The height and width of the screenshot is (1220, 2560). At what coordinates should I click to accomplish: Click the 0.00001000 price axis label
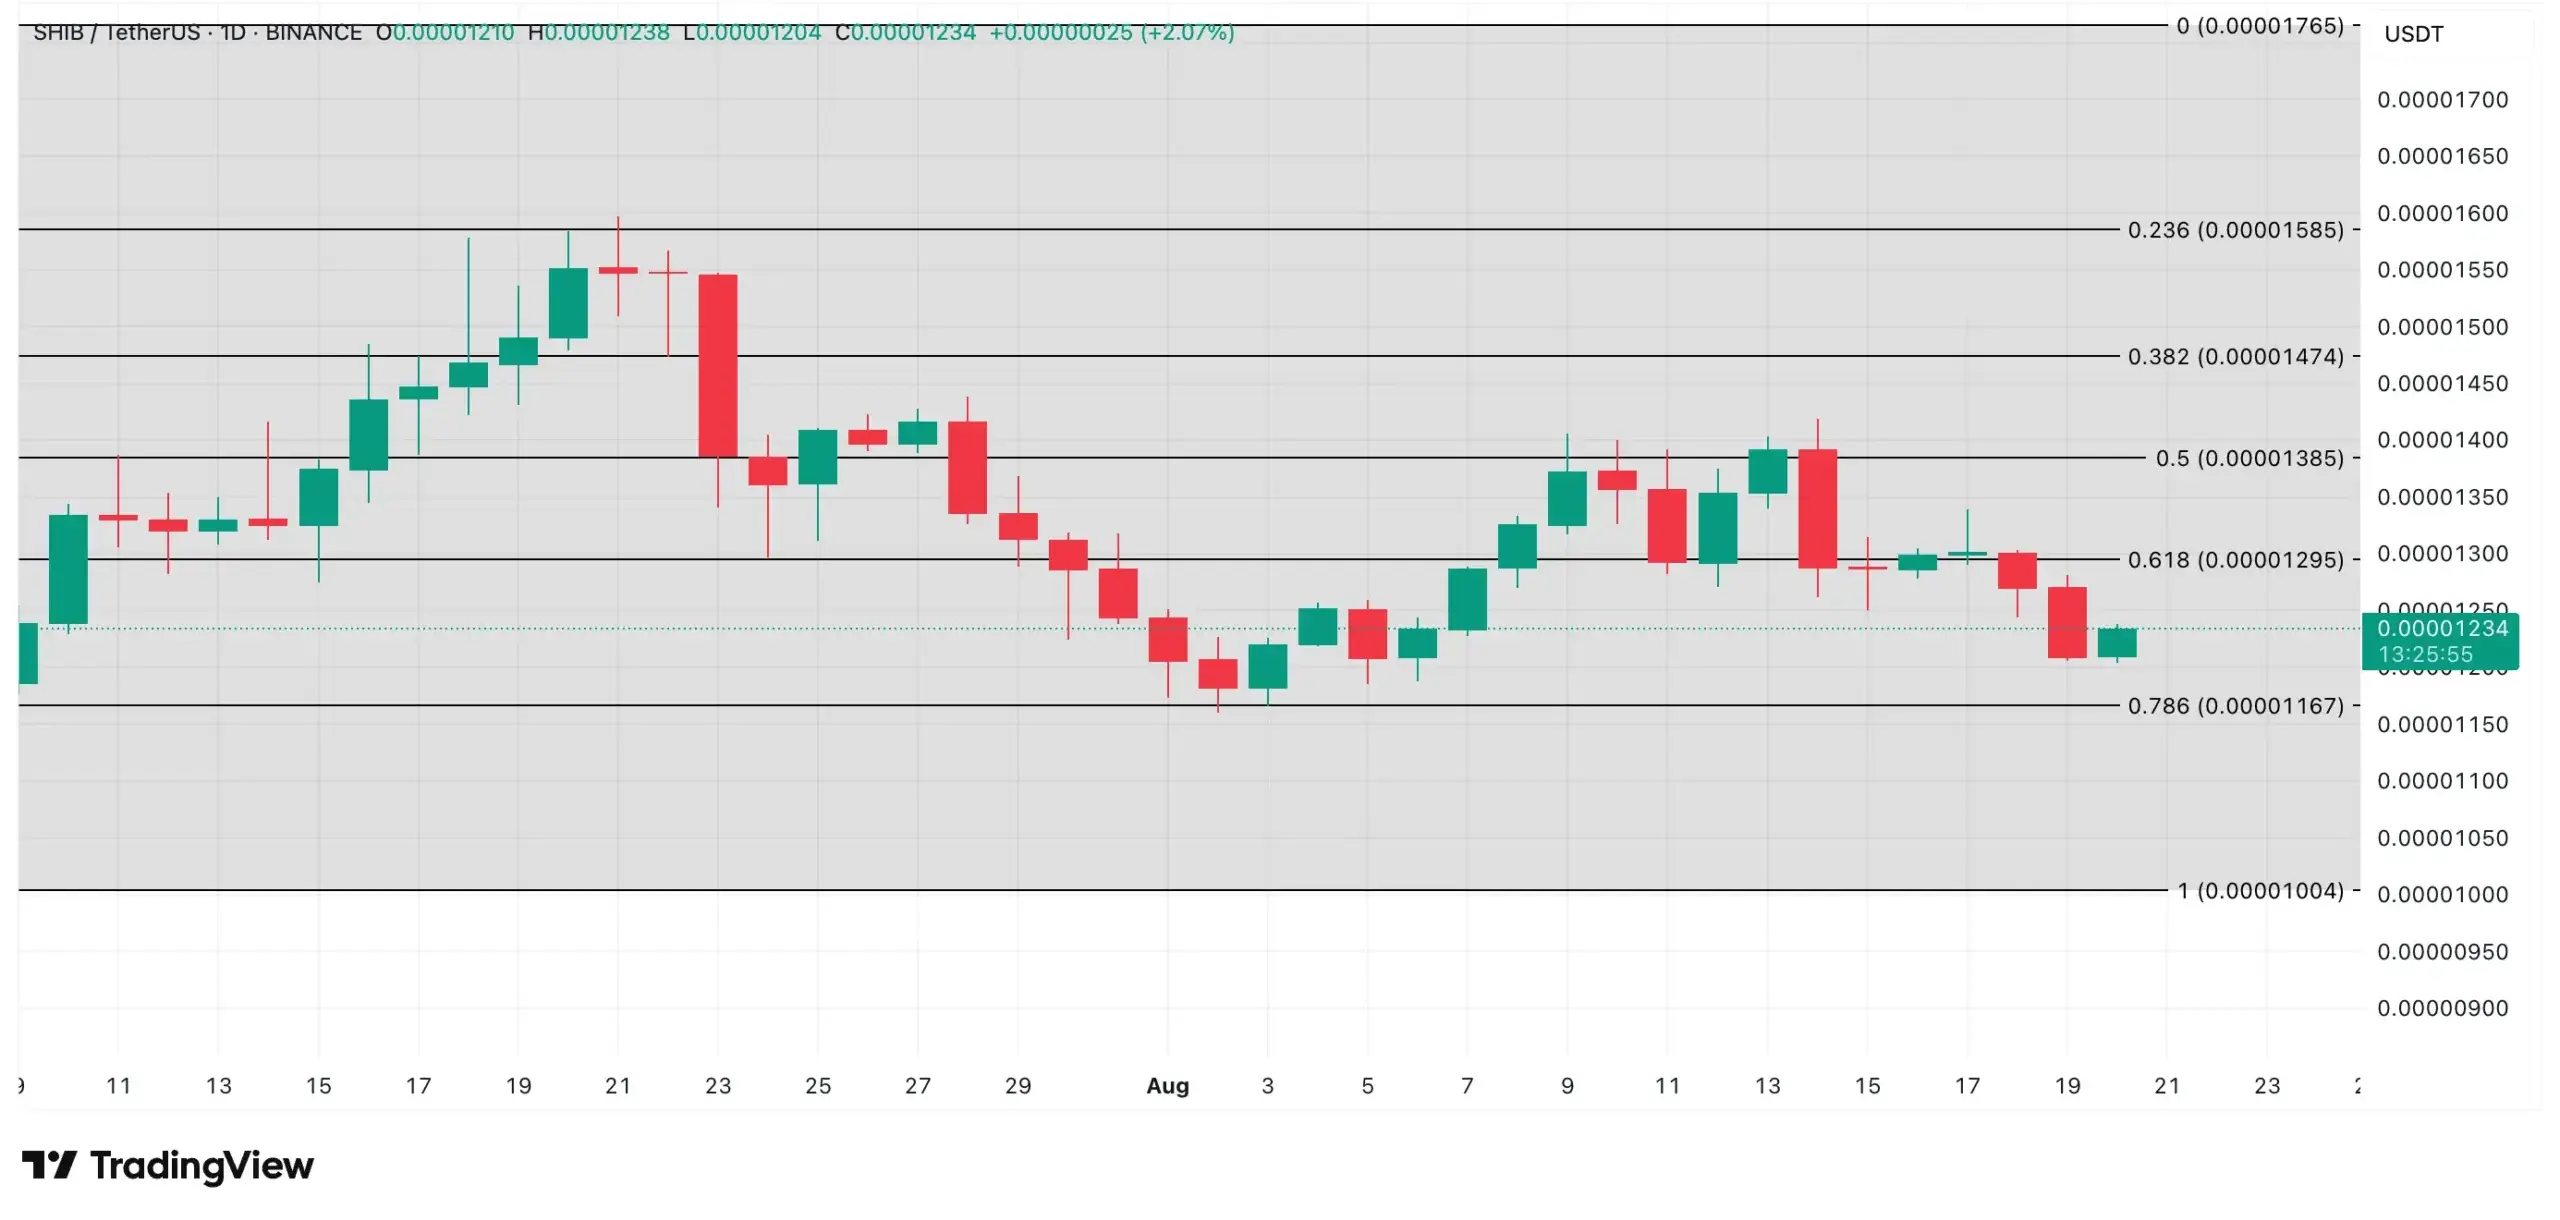pyautogui.click(x=2442, y=895)
